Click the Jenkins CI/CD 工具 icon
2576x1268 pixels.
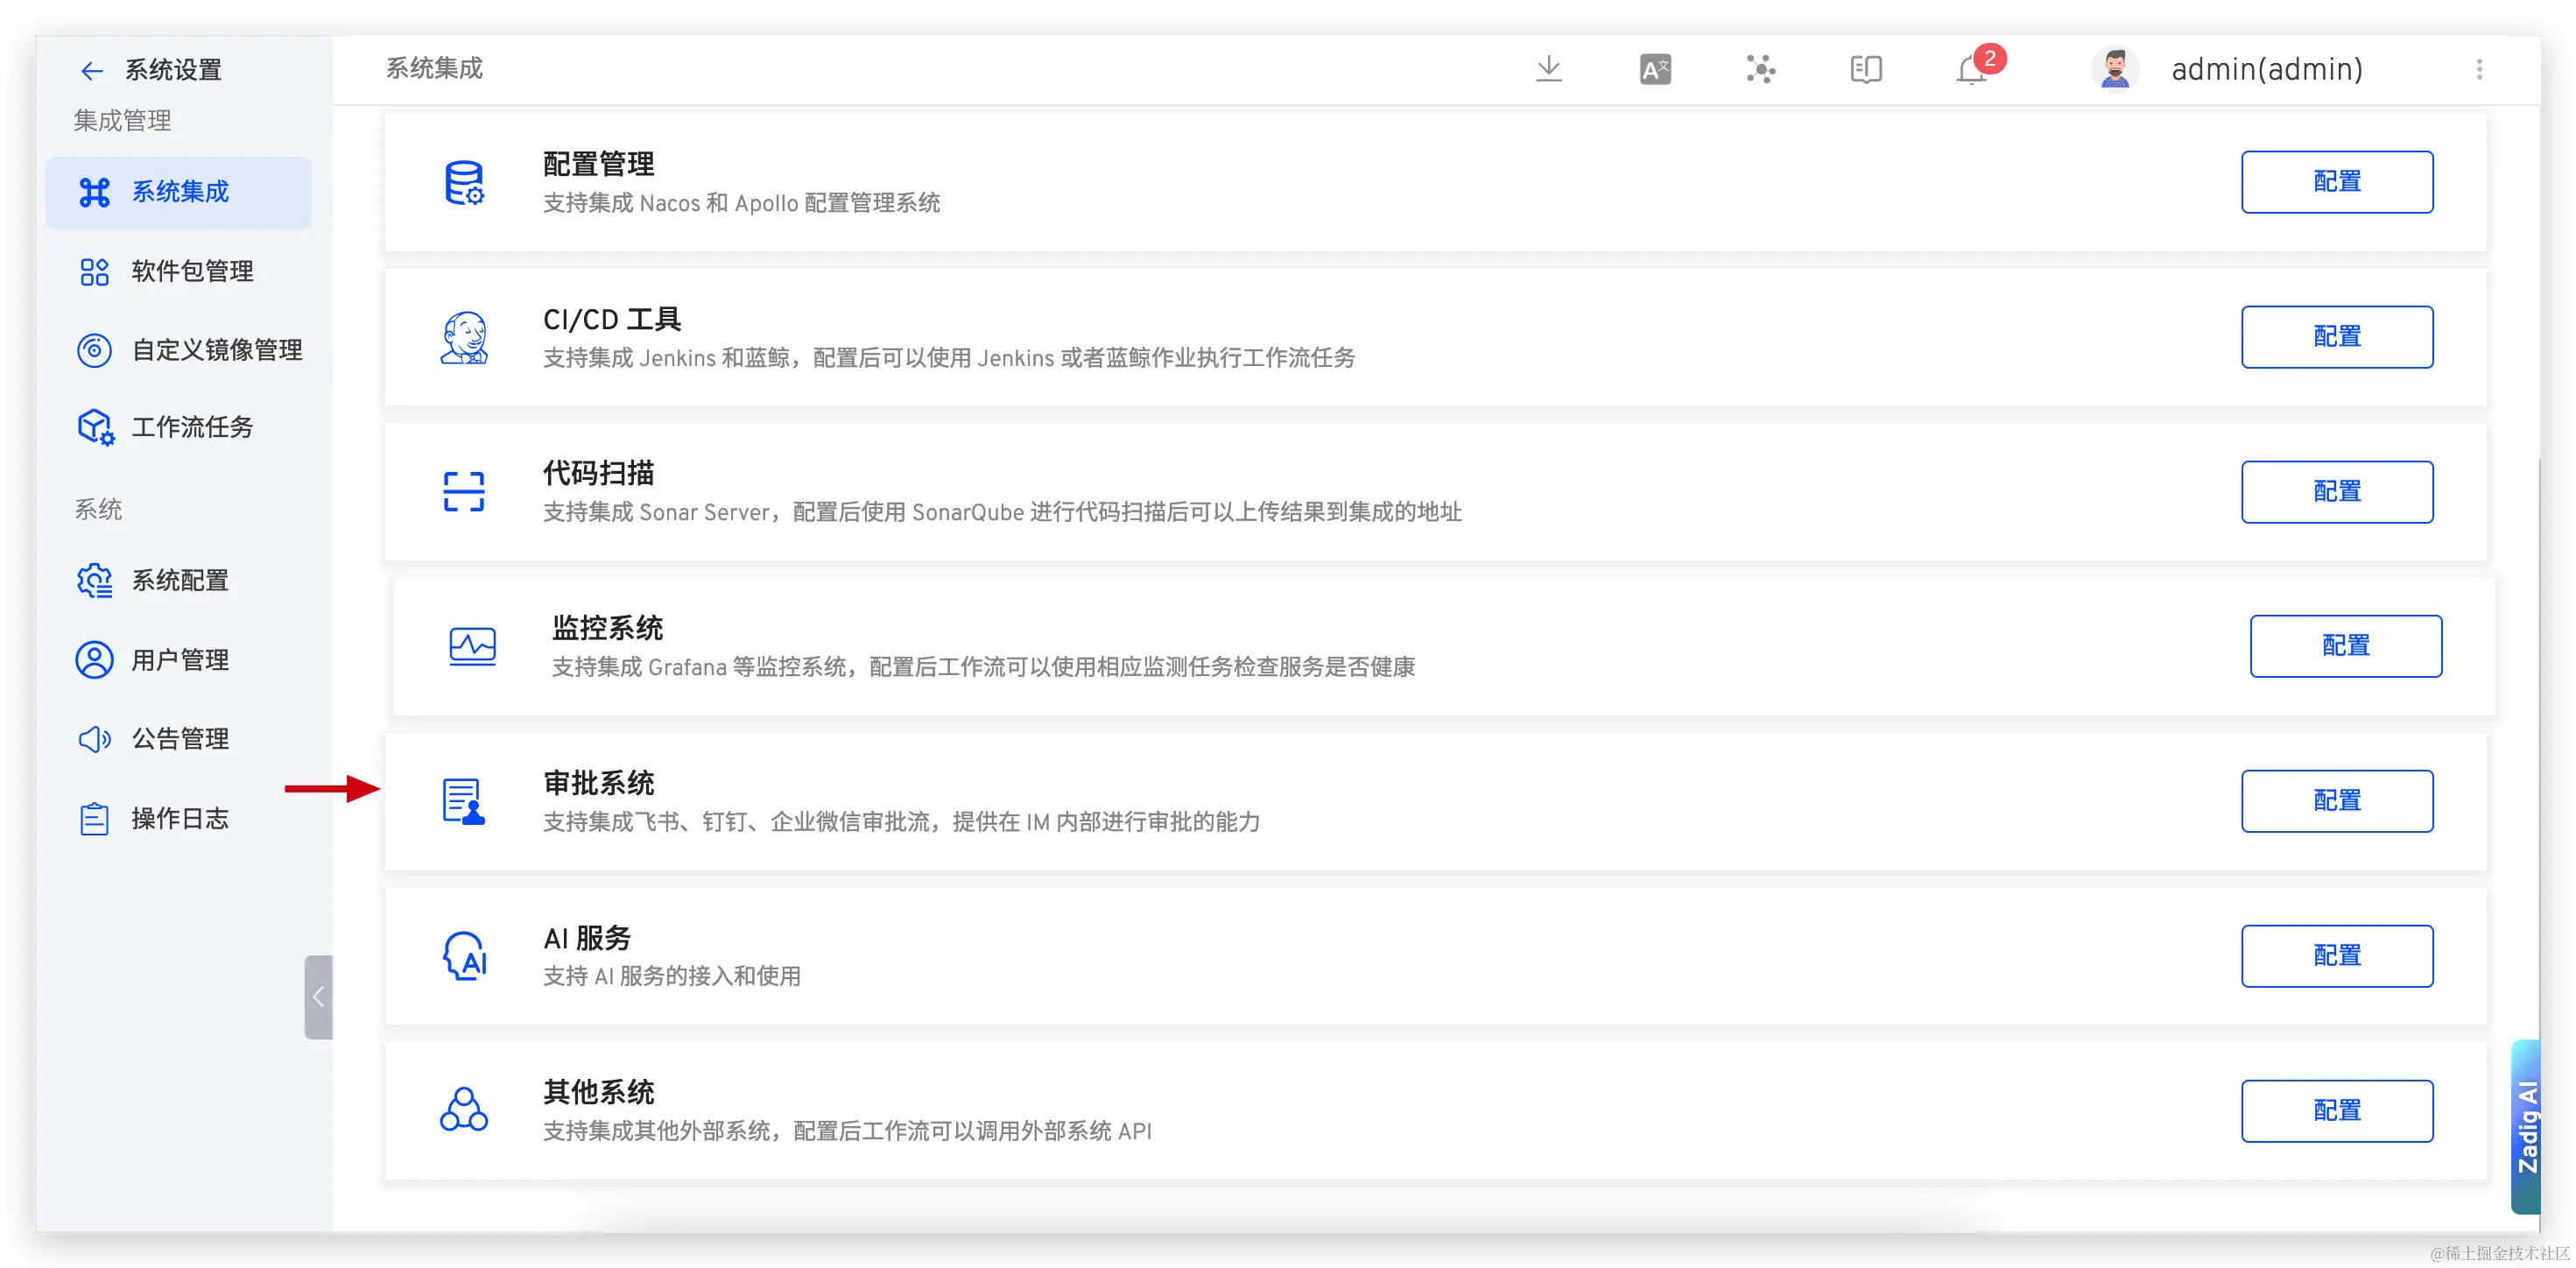click(464, 337)
